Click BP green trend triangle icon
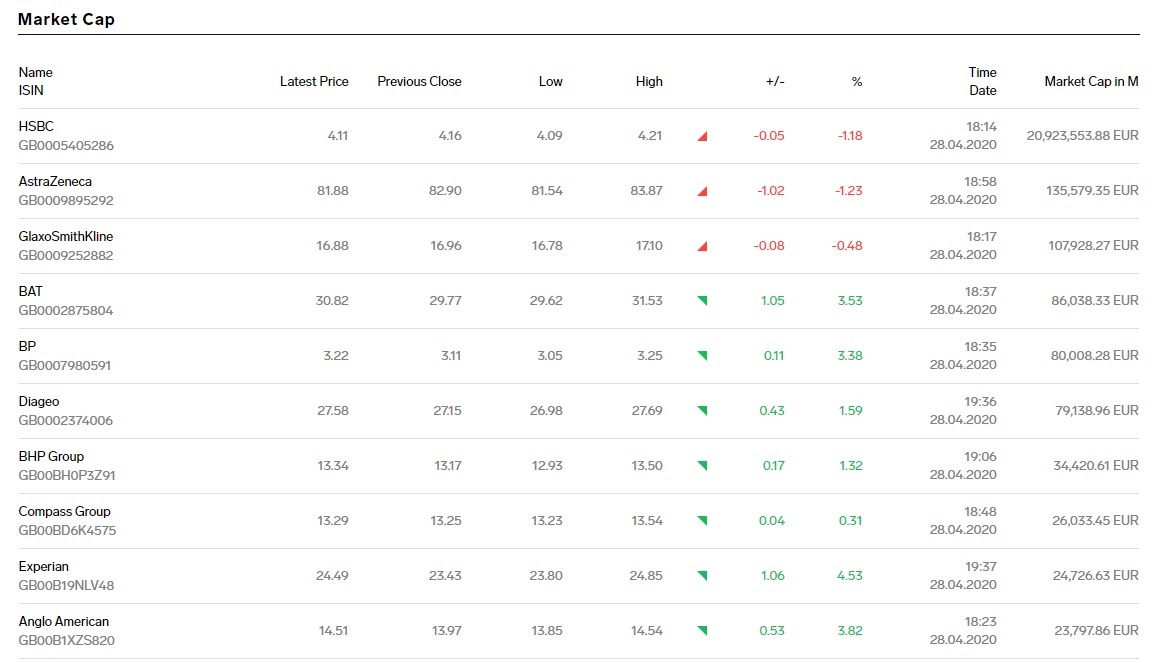 point(702,356)
